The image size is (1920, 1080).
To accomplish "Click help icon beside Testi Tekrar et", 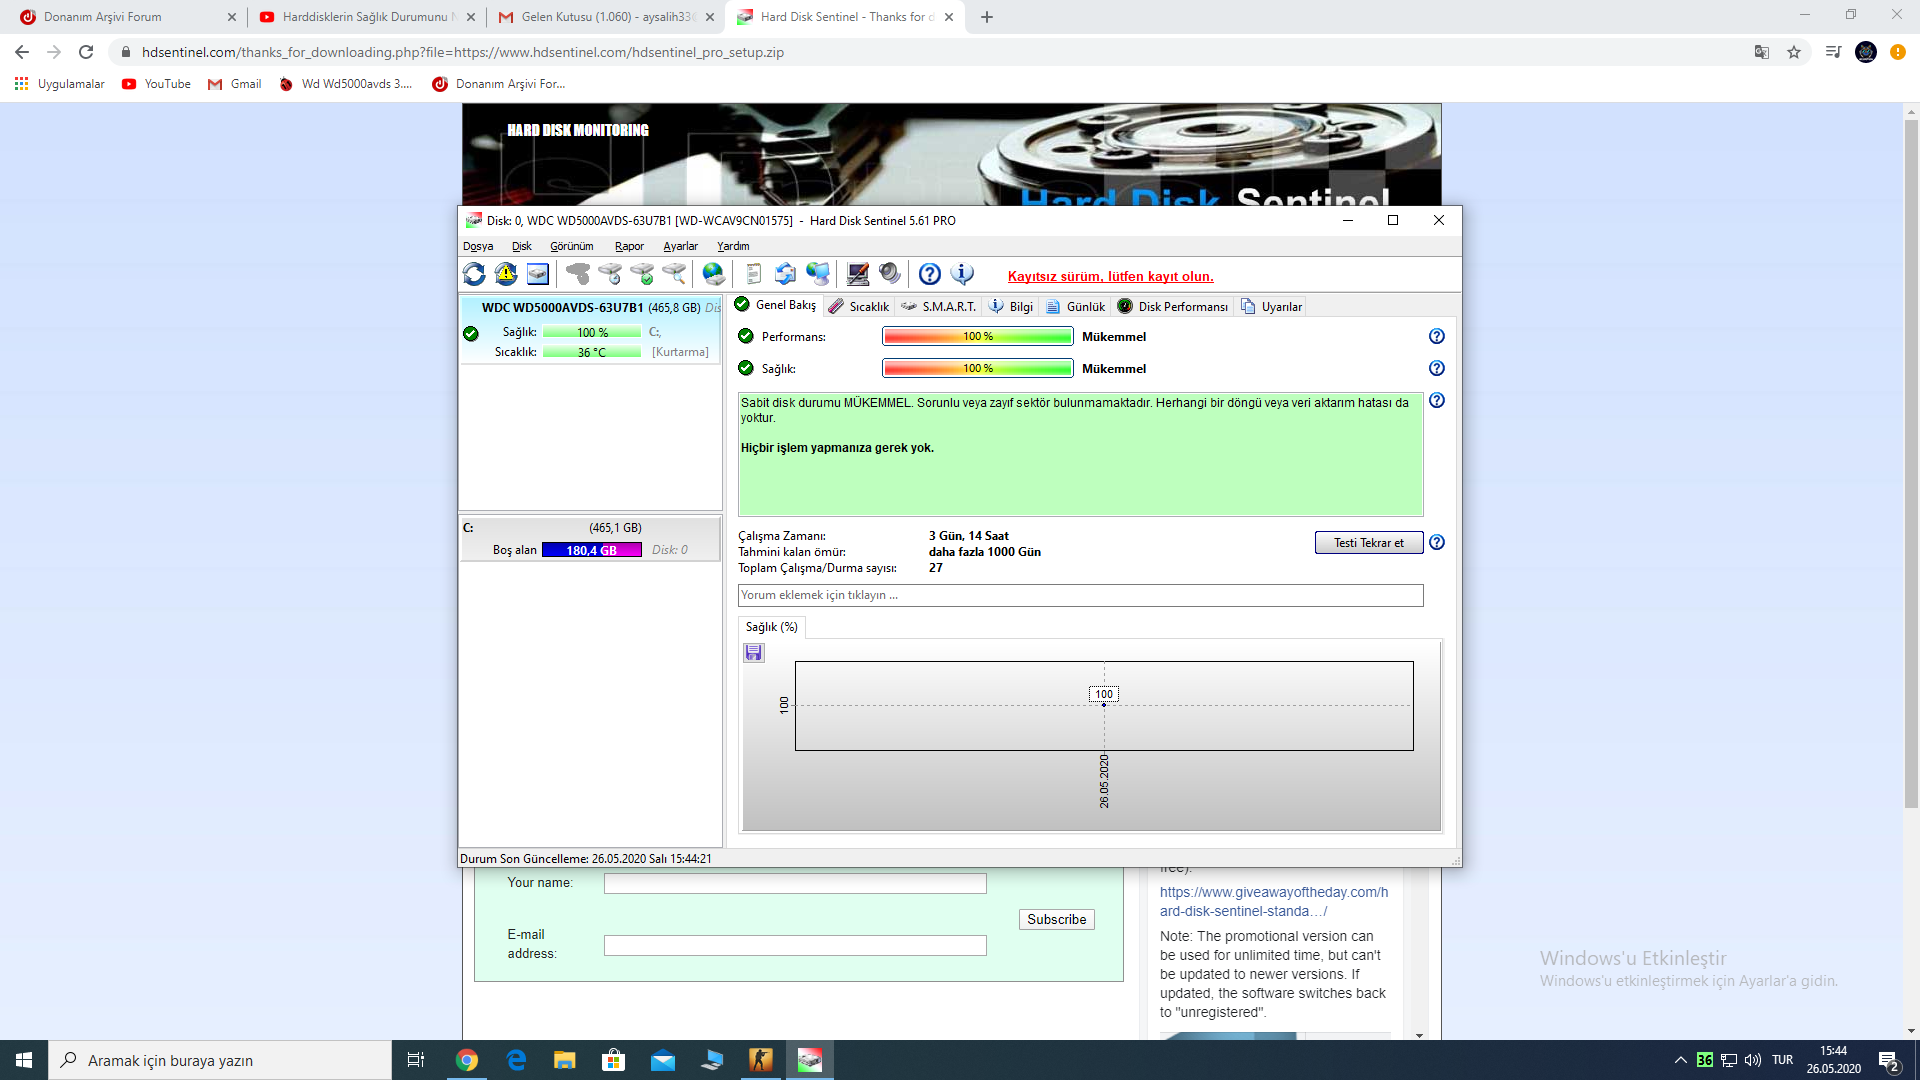I will pos(1437,543).
